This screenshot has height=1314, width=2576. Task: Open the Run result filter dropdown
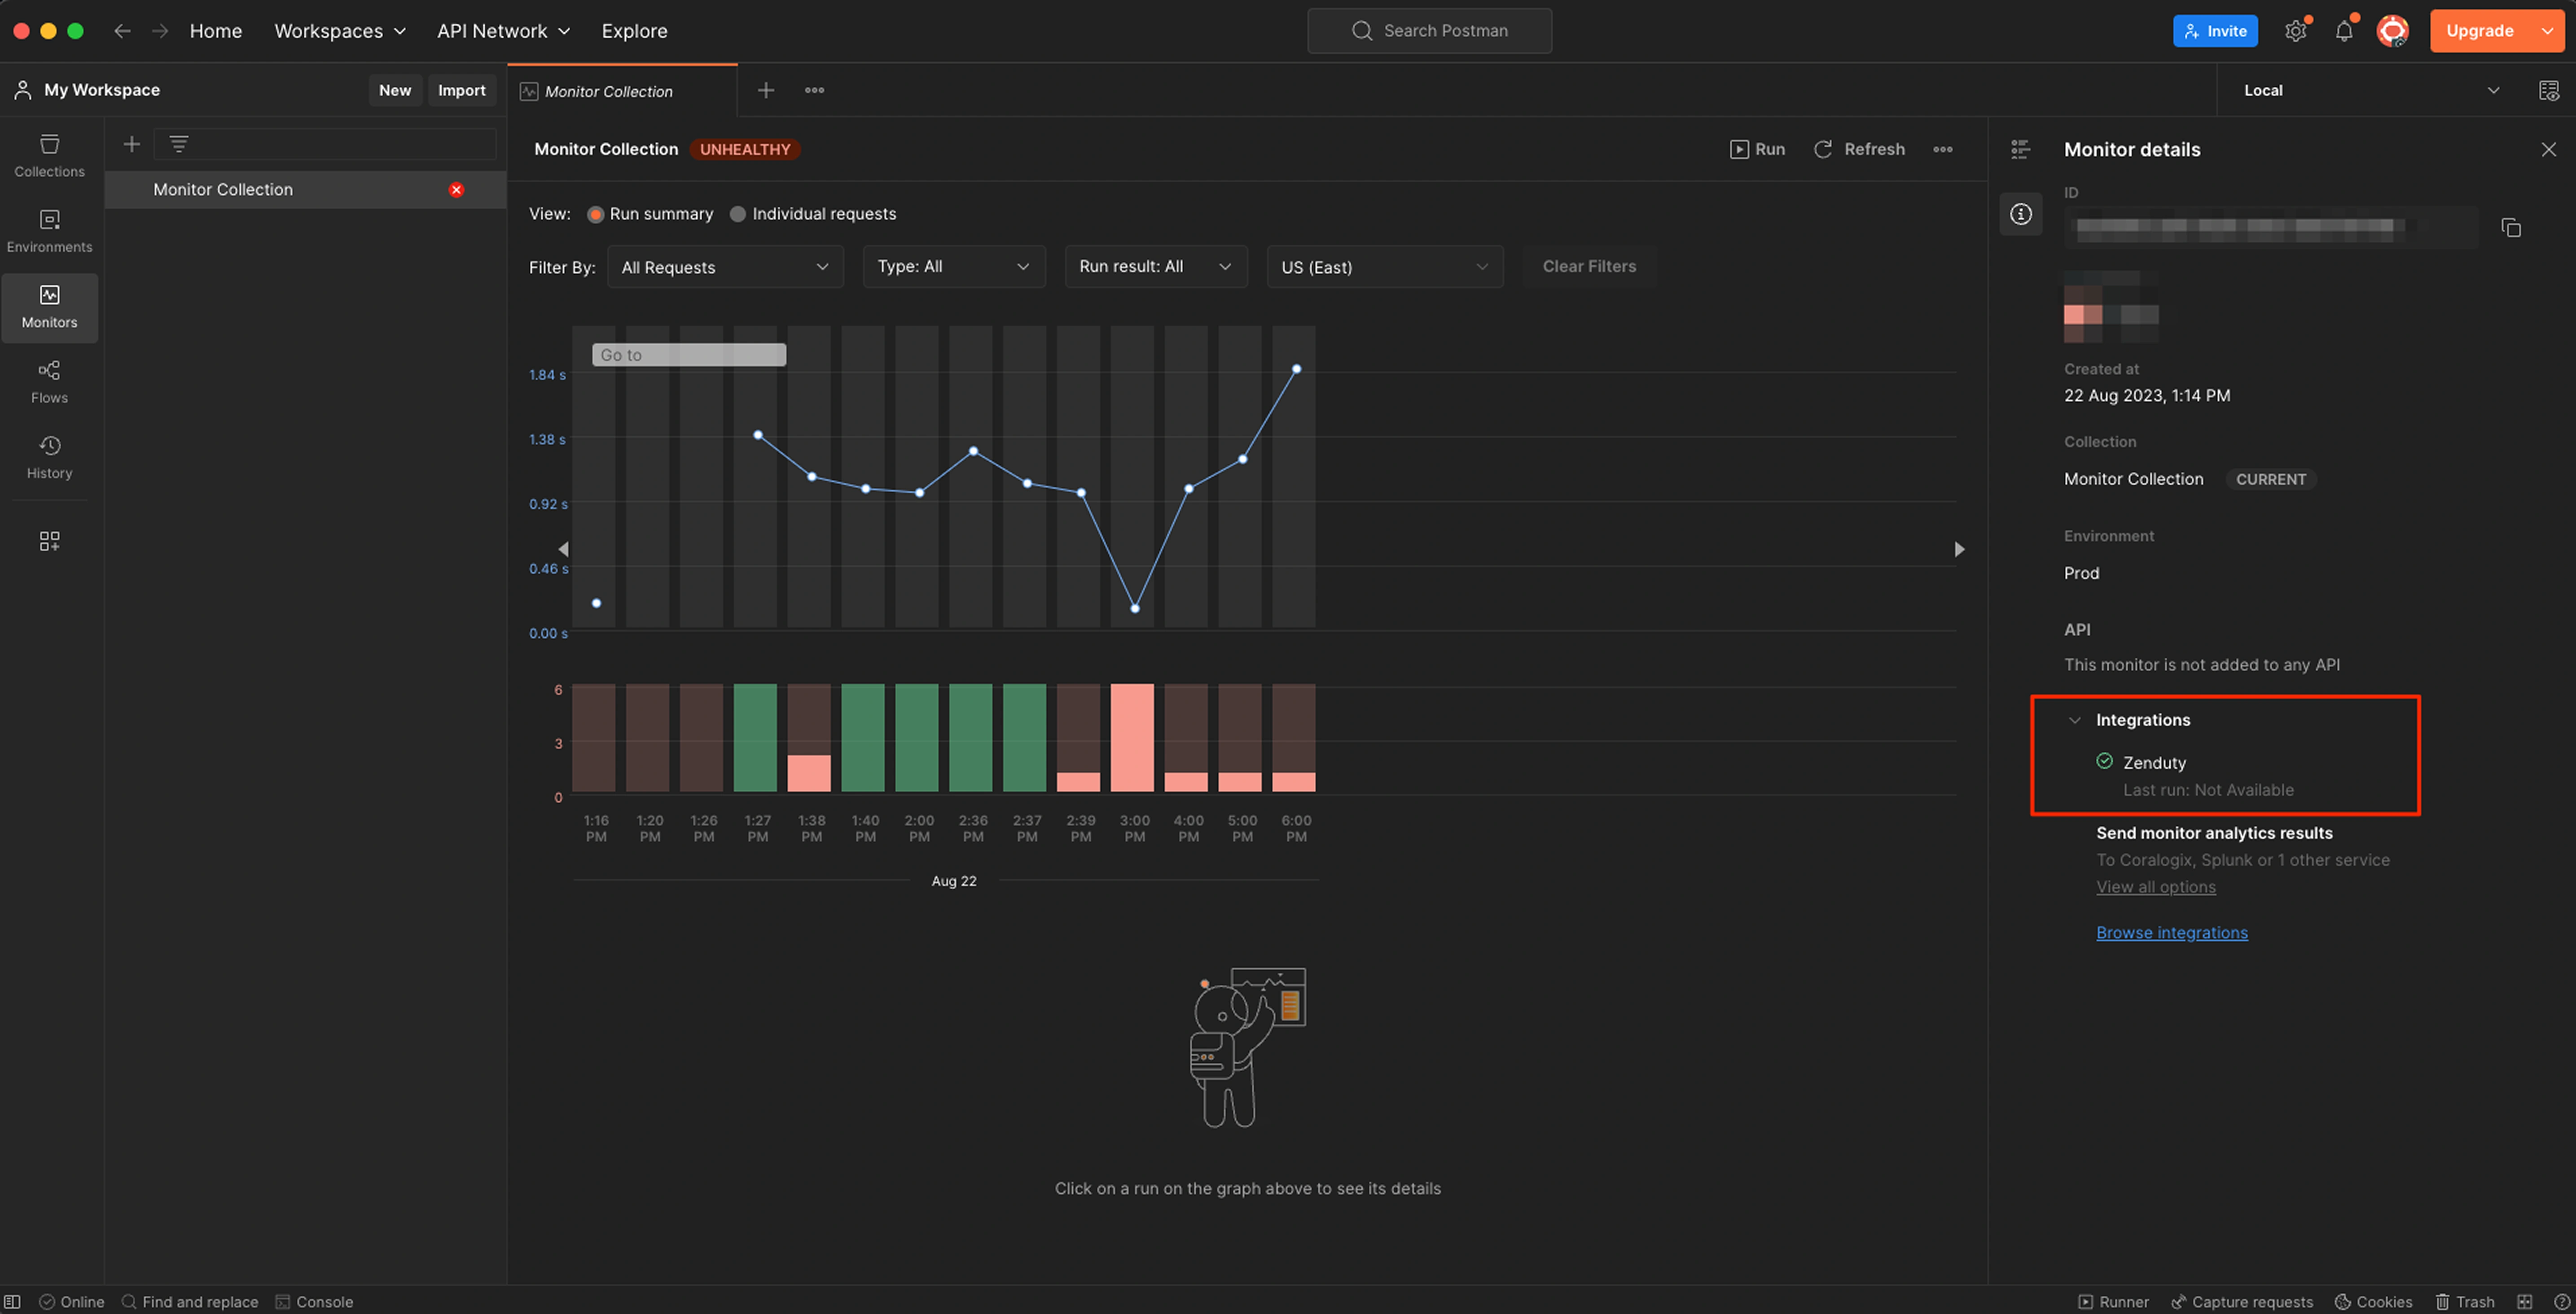pyautogui.click(x=1155, y=267)
